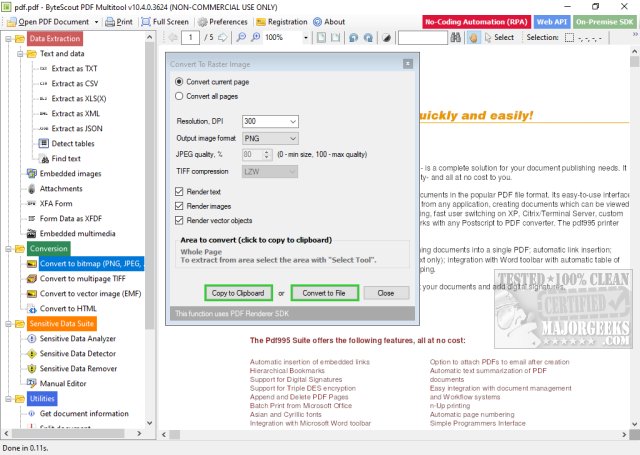
Task: Click the Embedded multimedia clapper icon
Action: (x=31, y=233)
